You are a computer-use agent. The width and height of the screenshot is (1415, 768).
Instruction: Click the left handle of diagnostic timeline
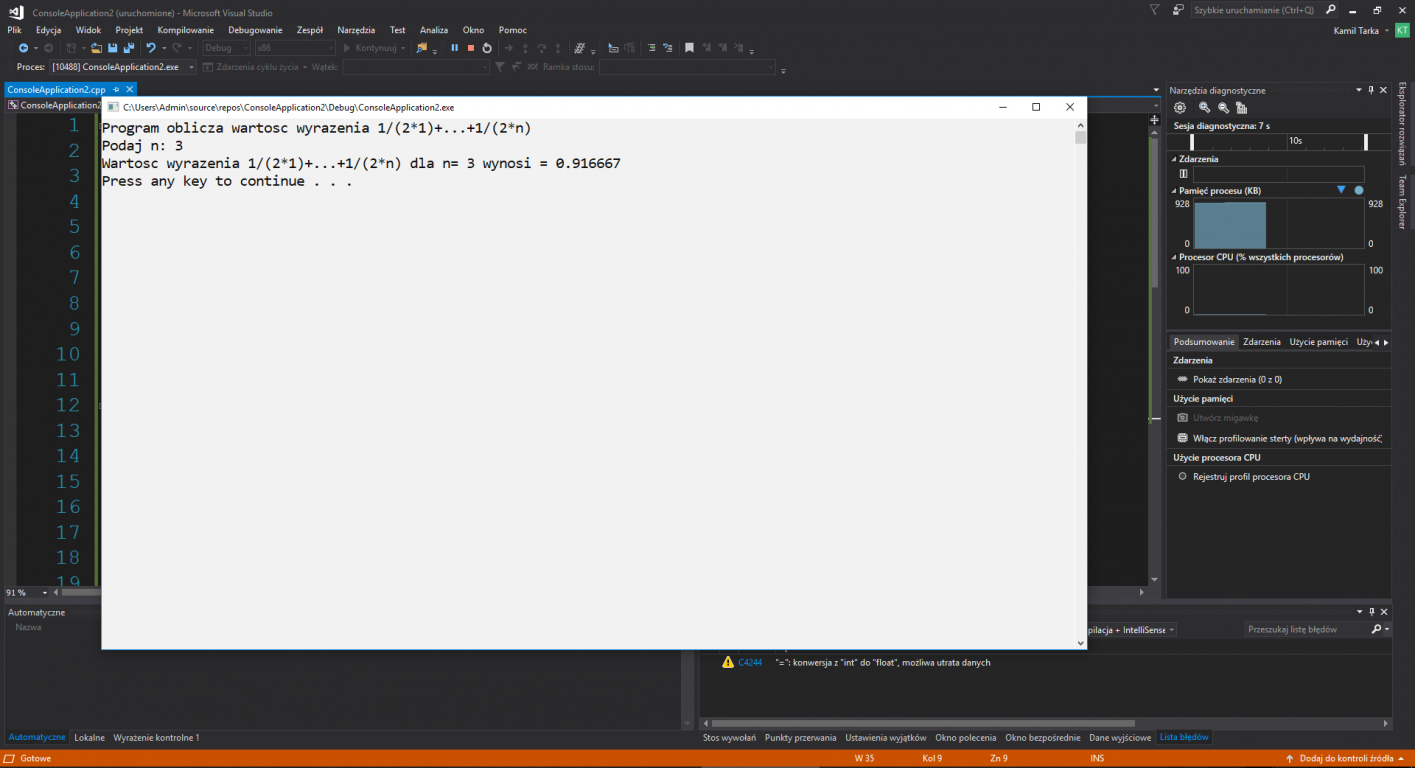tap(1192, 141)
